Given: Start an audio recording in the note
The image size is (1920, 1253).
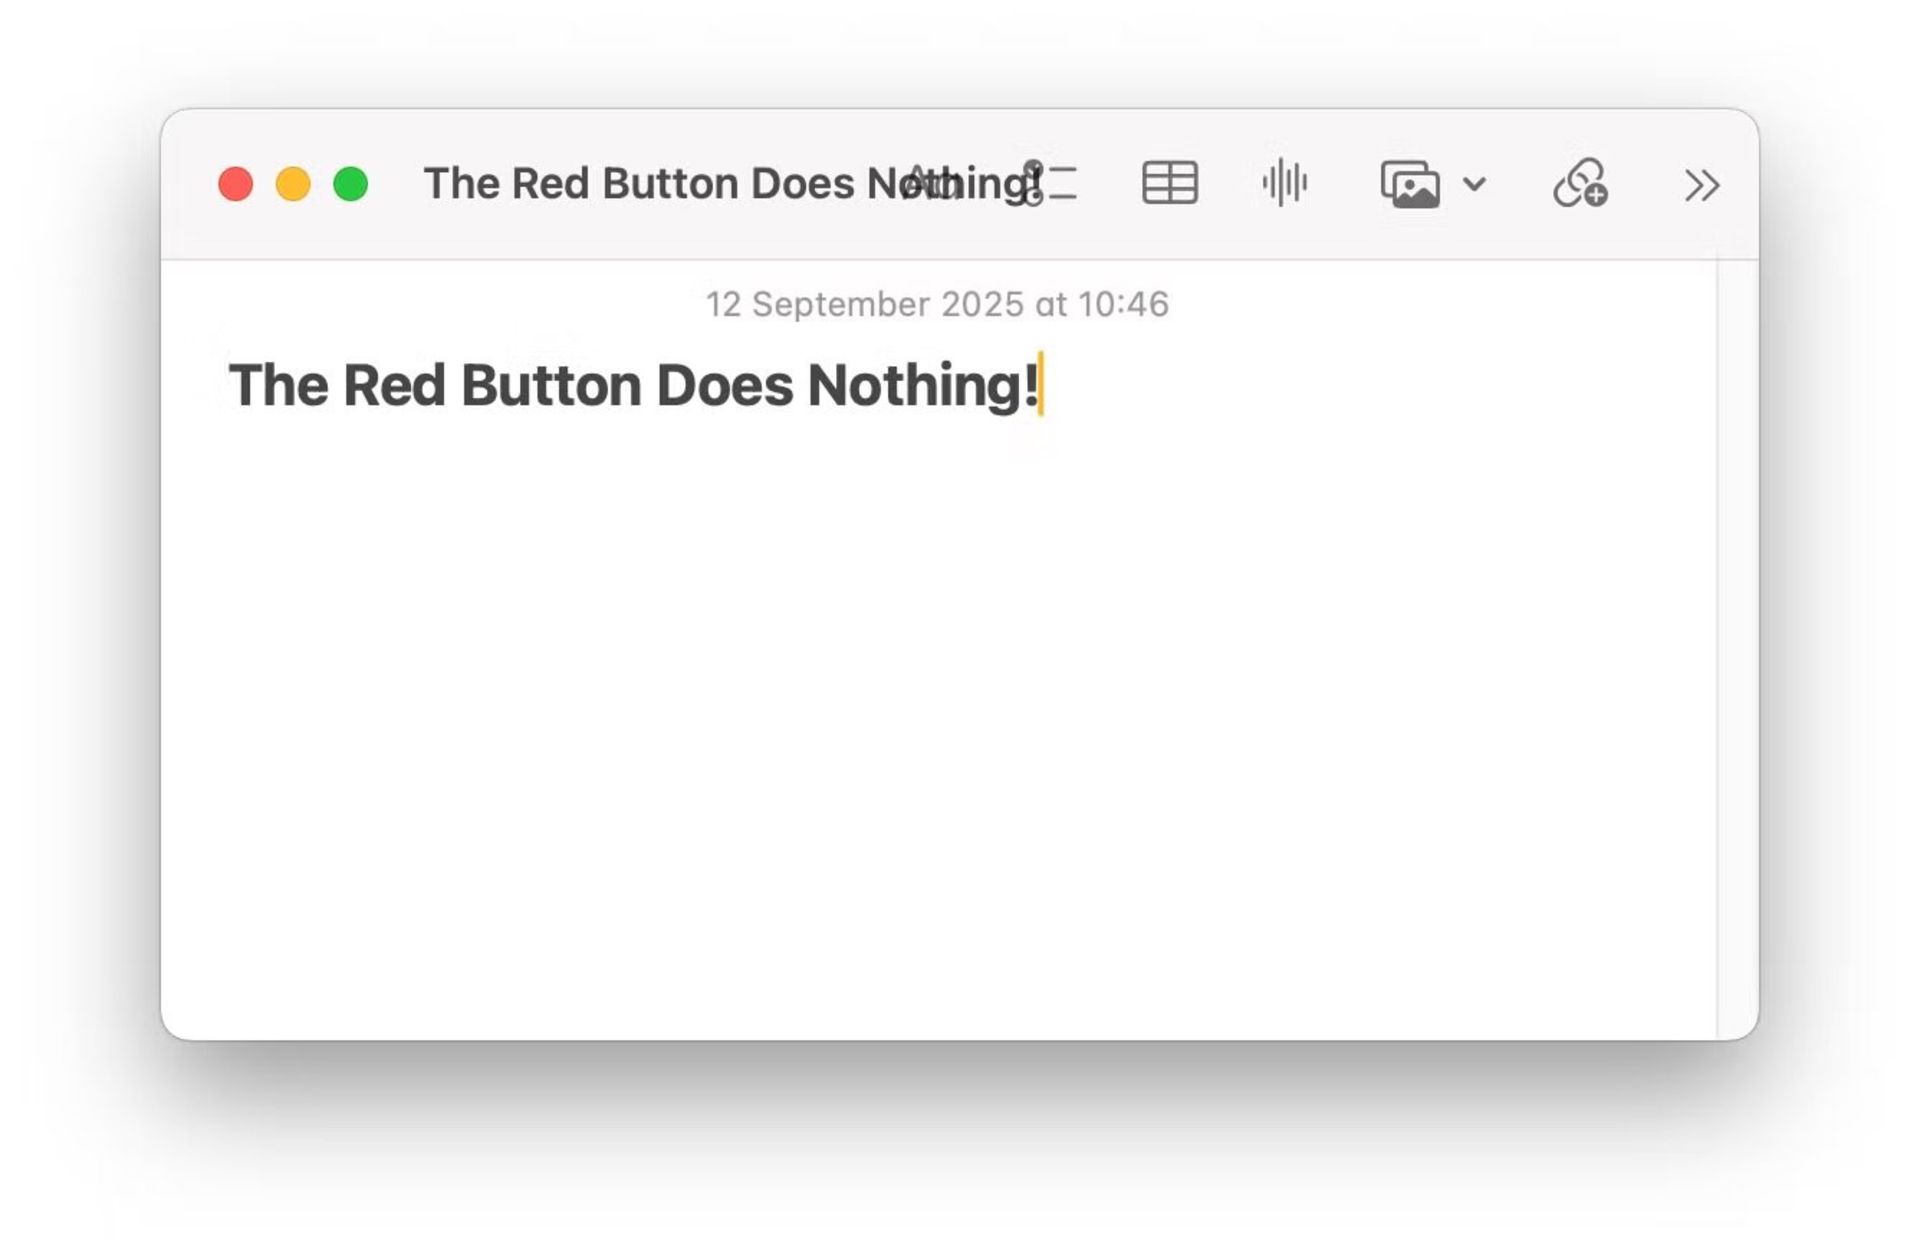Looking at the screenshot, I should 1285,184.
